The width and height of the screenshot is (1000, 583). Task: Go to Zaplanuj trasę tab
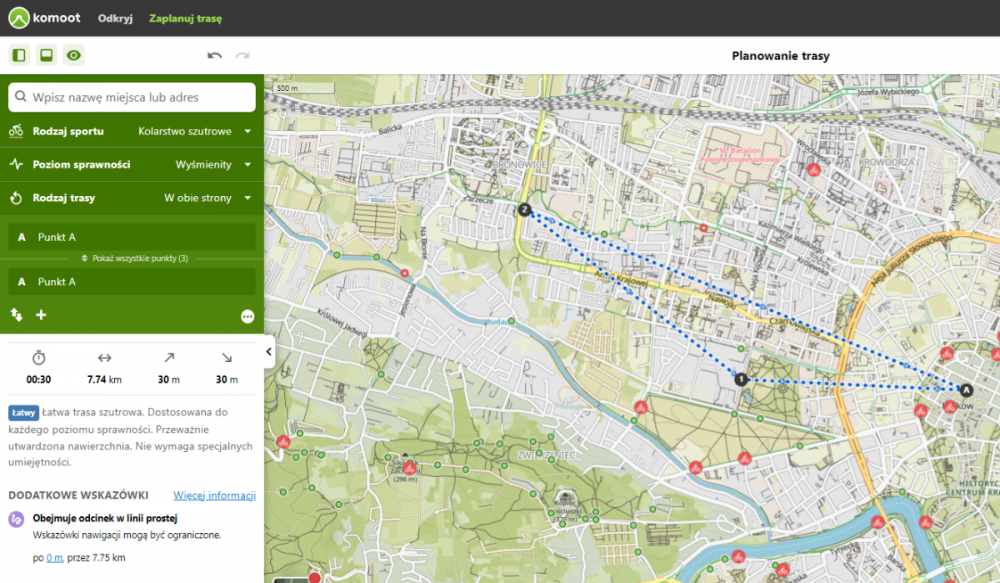(x=185, y=18)
